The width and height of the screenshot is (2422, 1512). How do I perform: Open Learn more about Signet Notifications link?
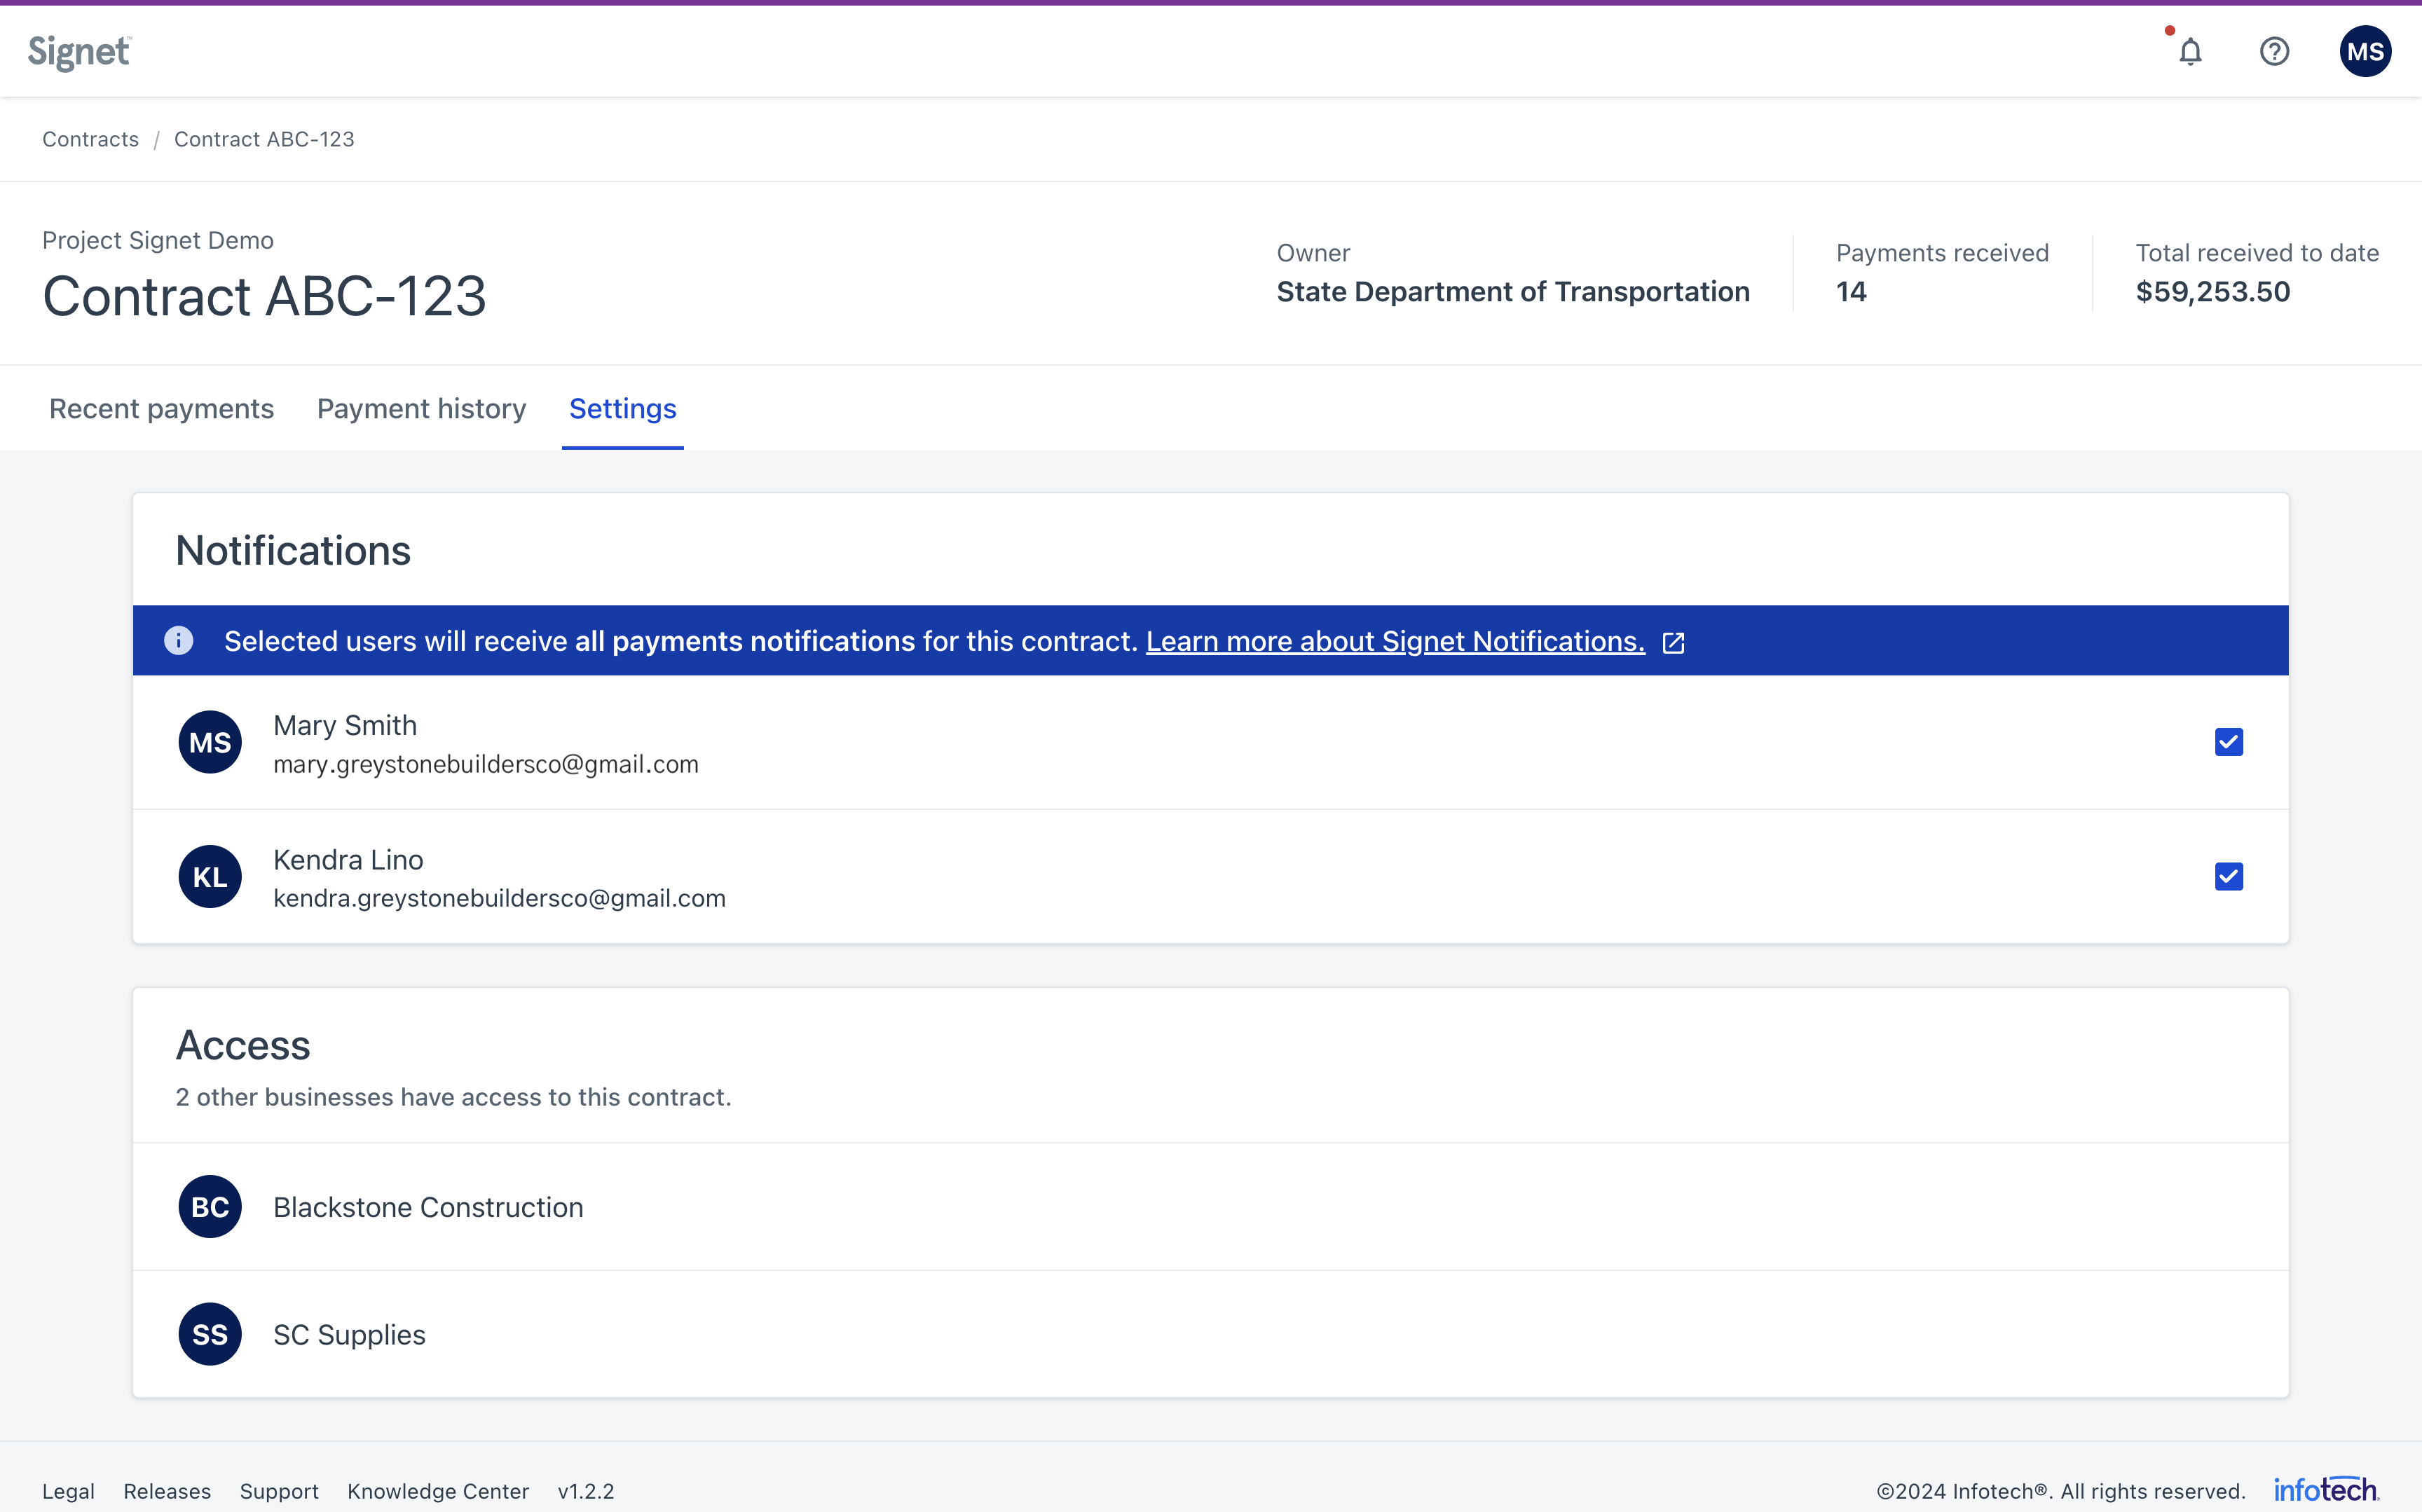point(1395,641)
